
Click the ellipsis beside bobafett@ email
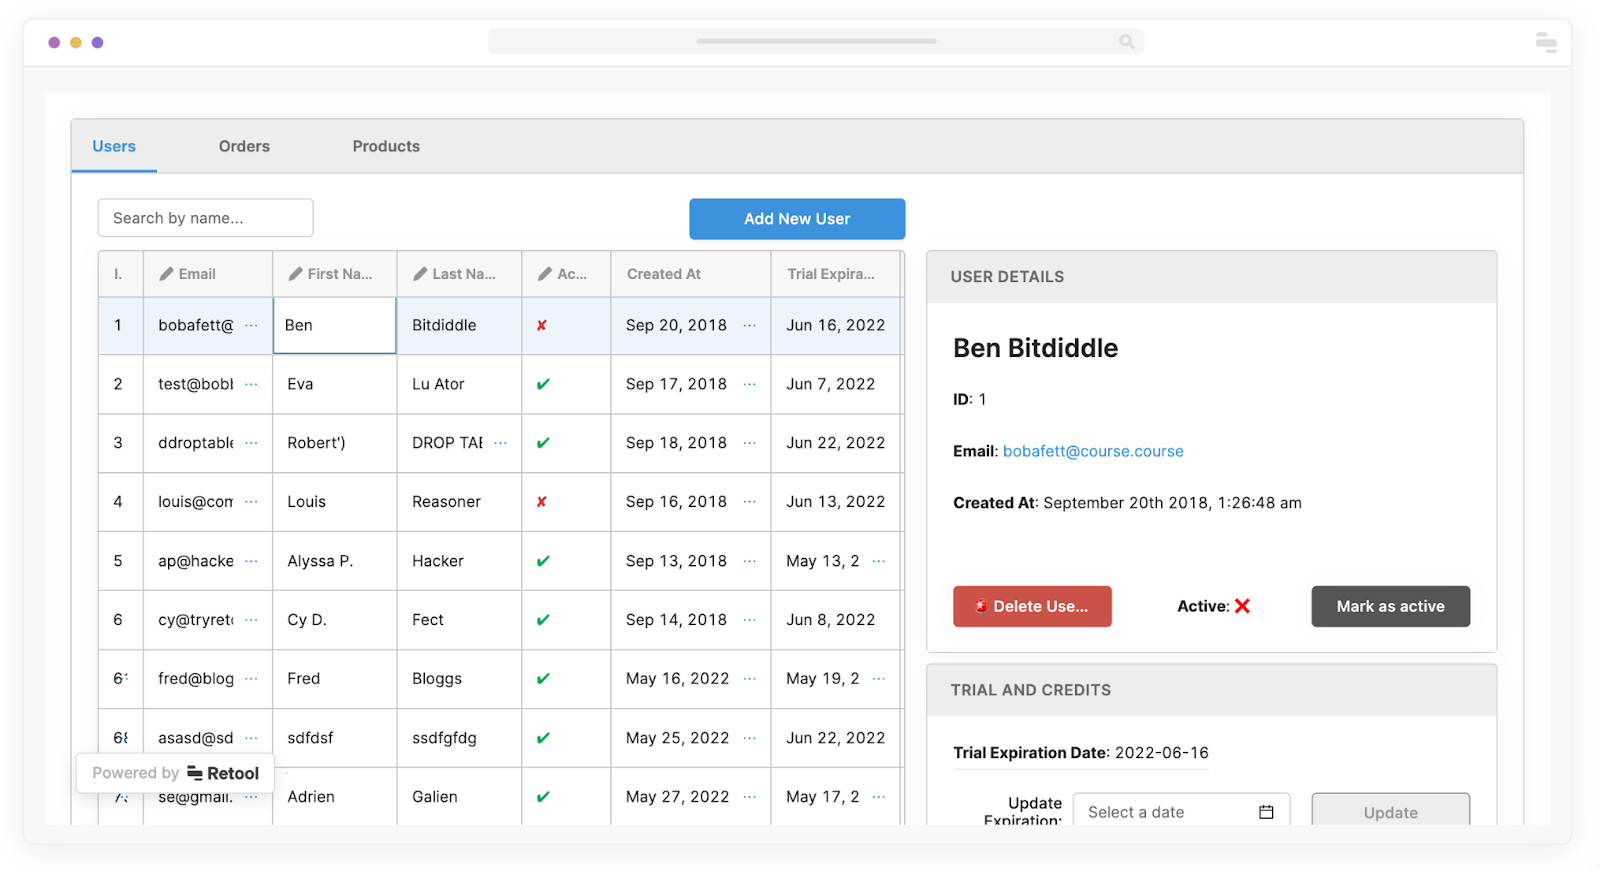tap(251, 325)
